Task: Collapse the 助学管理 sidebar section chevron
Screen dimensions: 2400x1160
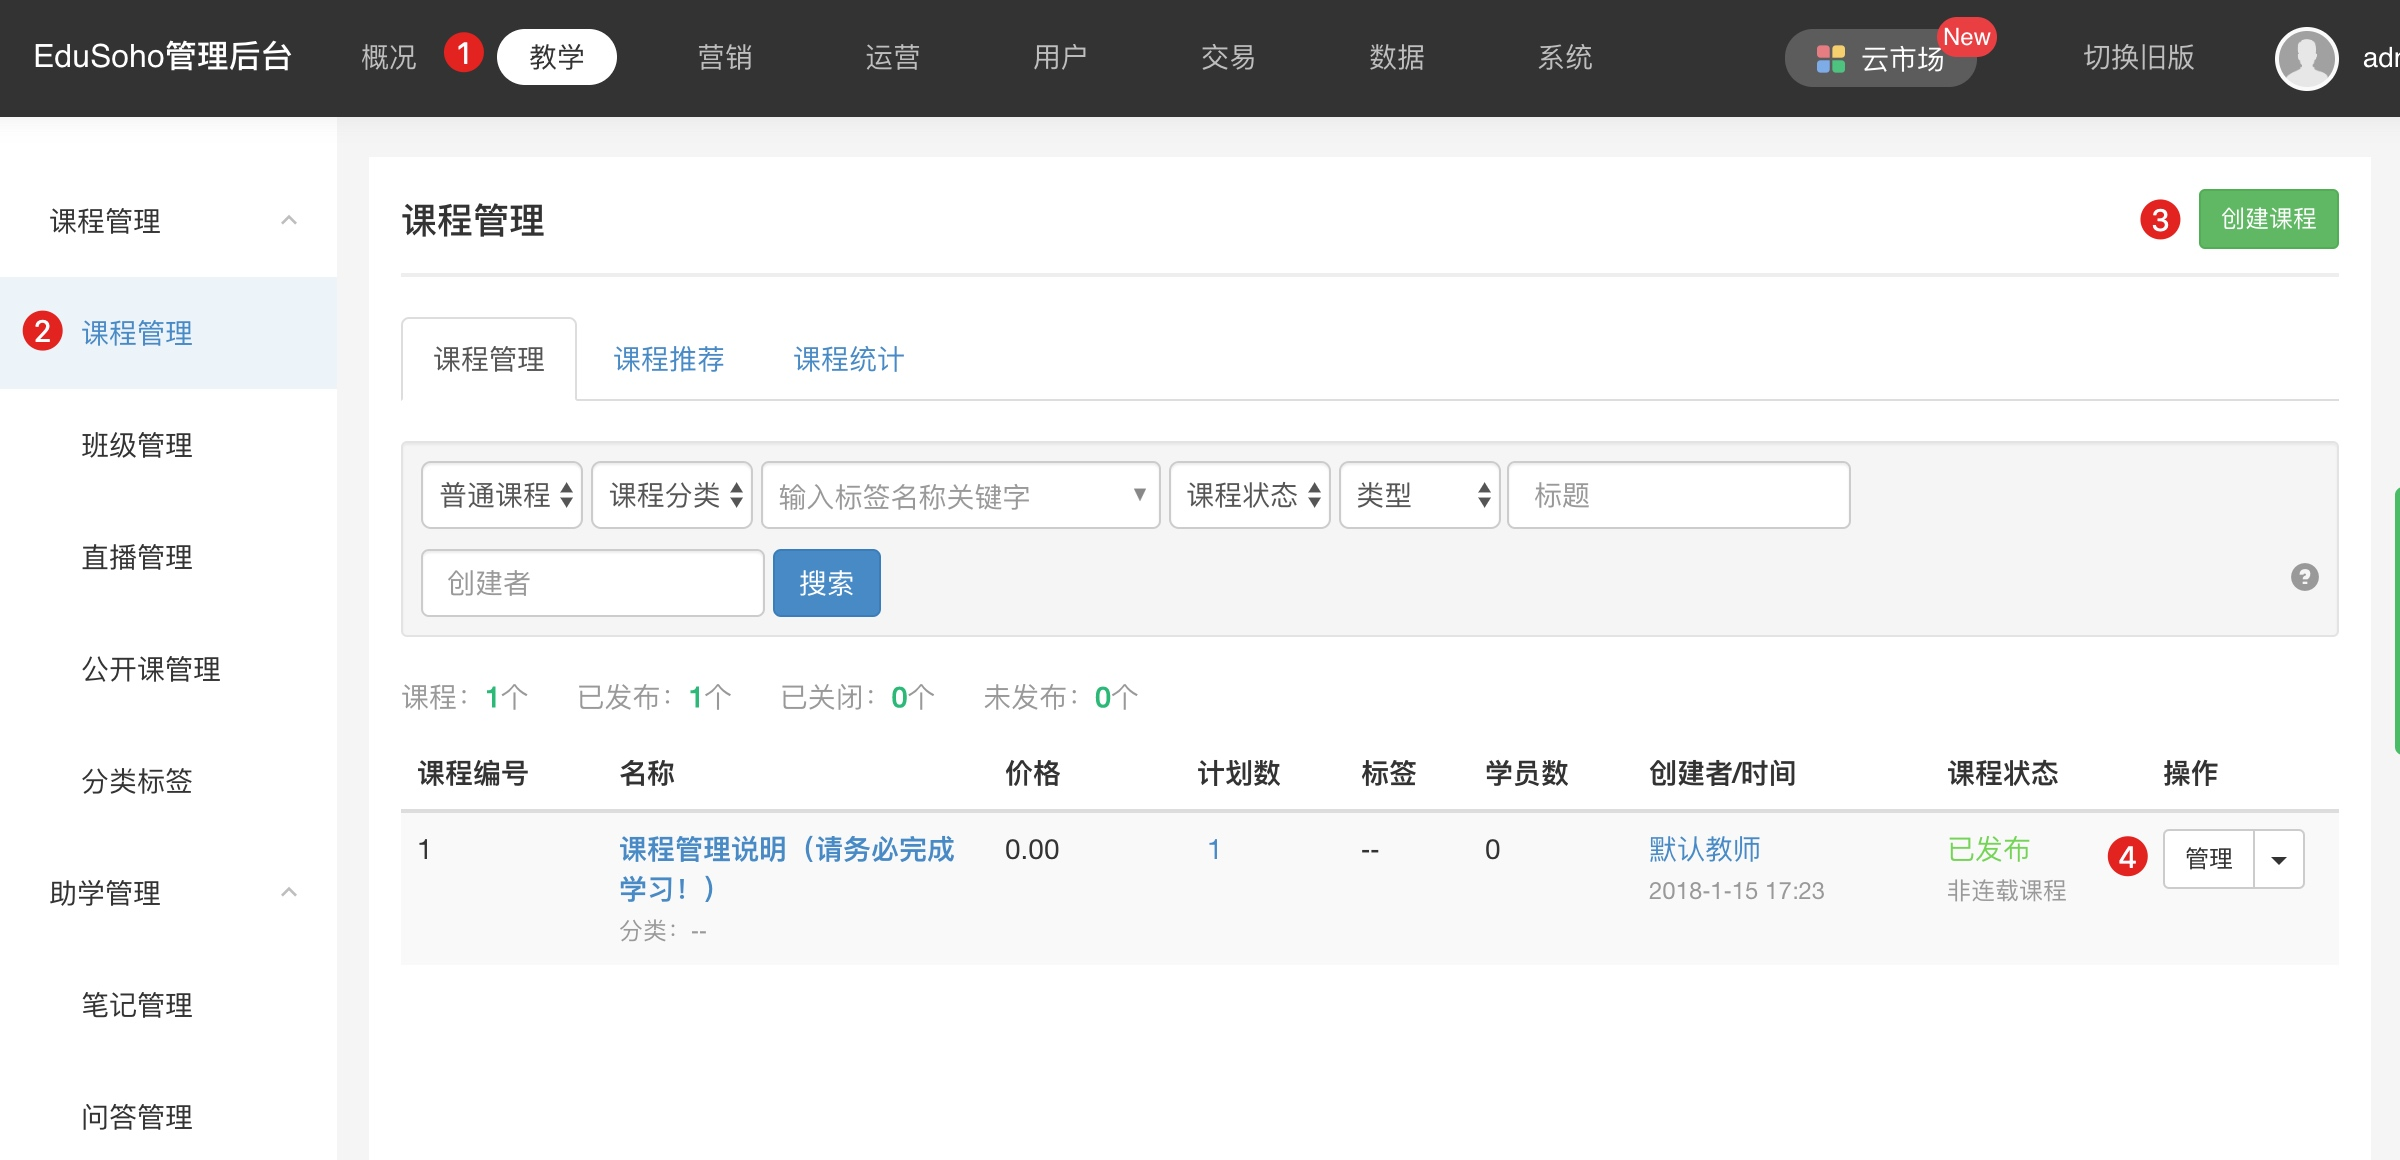Action: click(289, 892)
